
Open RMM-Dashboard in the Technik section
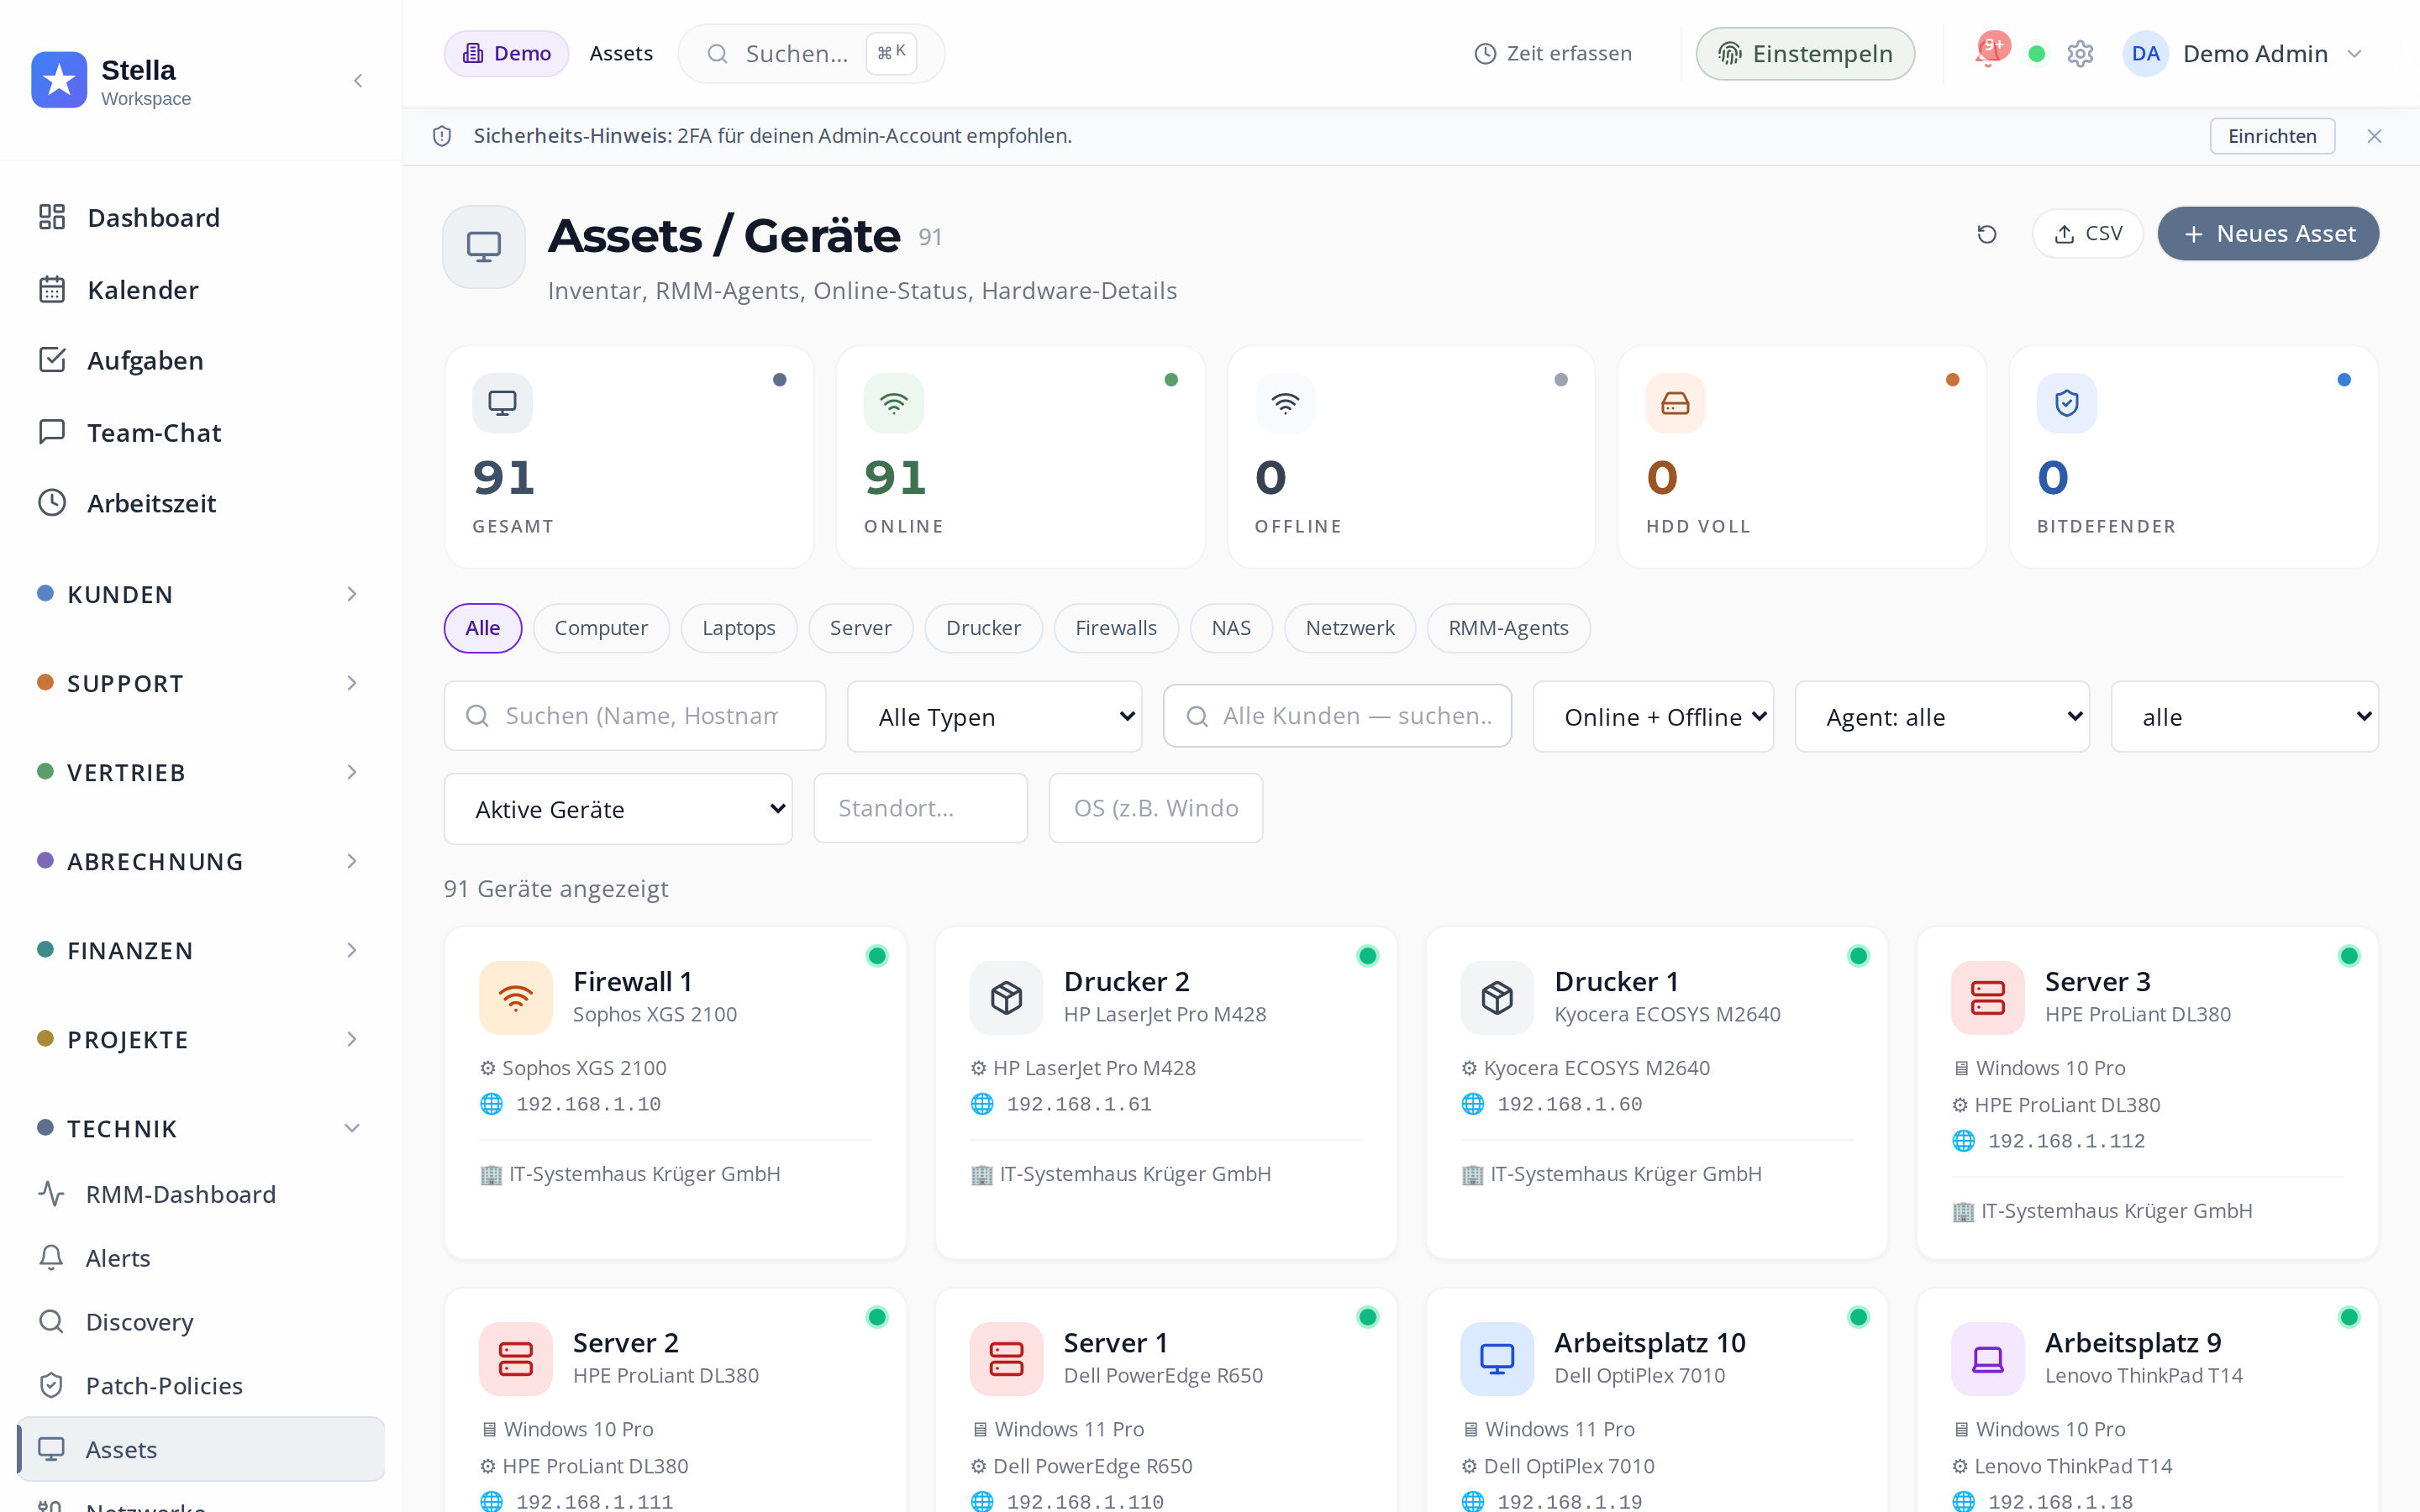point(200,1194)
